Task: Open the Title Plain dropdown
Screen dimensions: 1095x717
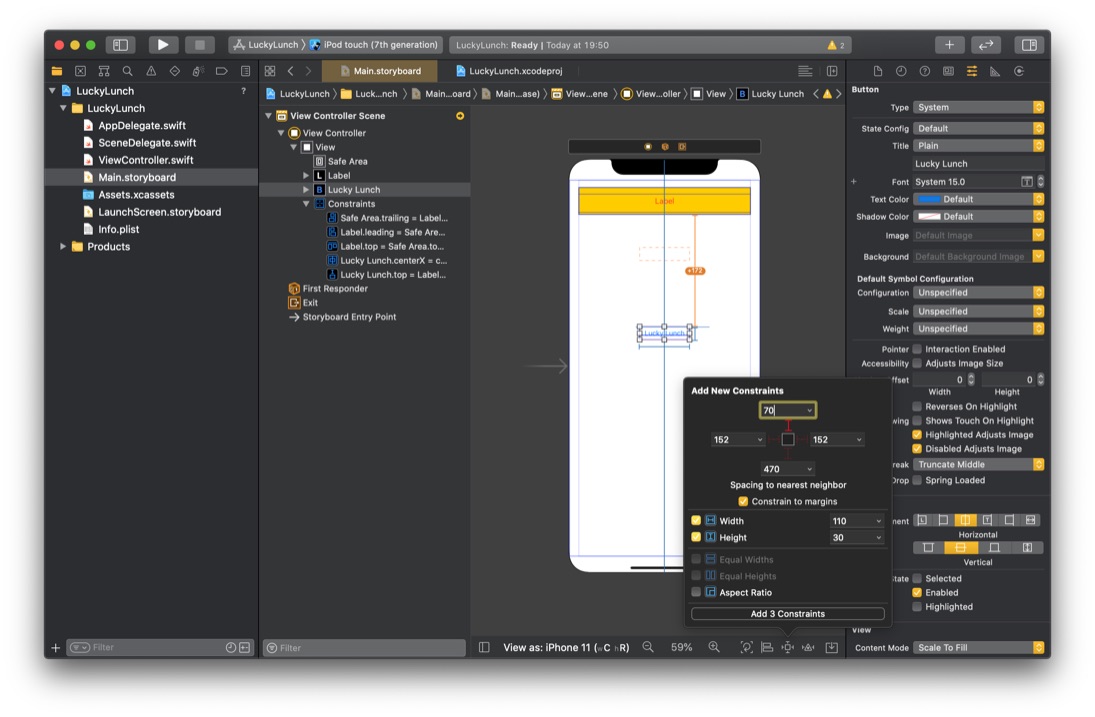Action: 978,146
